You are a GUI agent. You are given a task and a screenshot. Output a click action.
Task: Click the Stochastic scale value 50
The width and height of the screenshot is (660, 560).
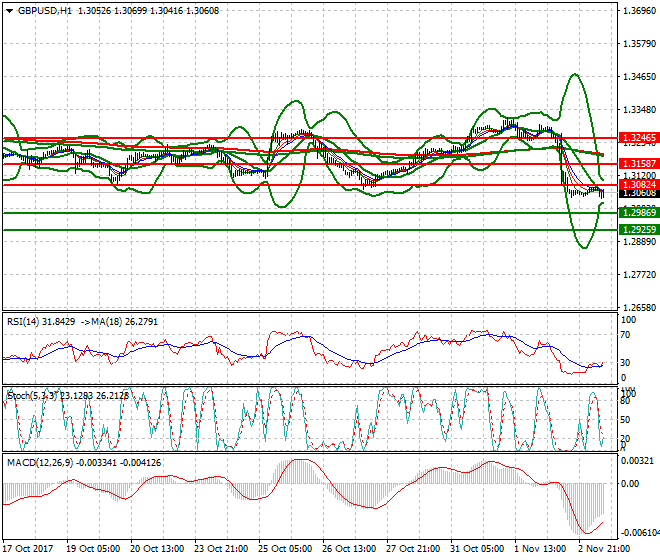[626, 420]
